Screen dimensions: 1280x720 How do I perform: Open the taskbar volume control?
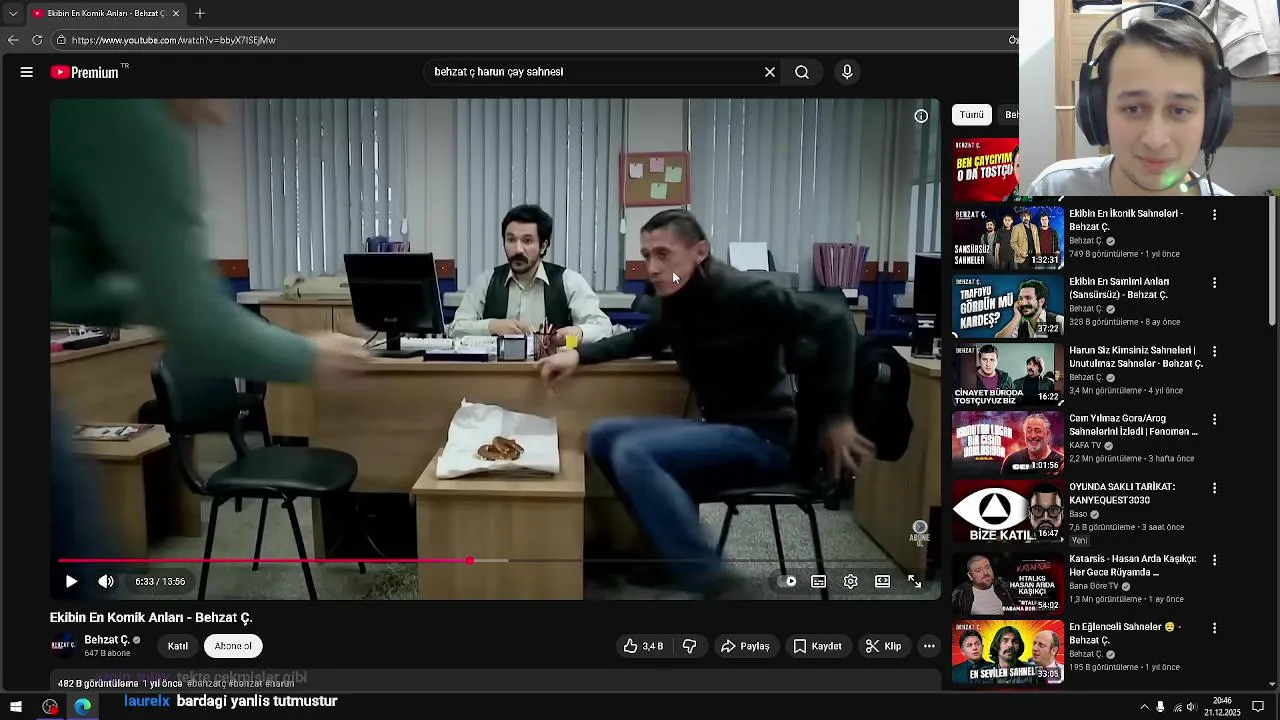click(x=1191, y=707)
